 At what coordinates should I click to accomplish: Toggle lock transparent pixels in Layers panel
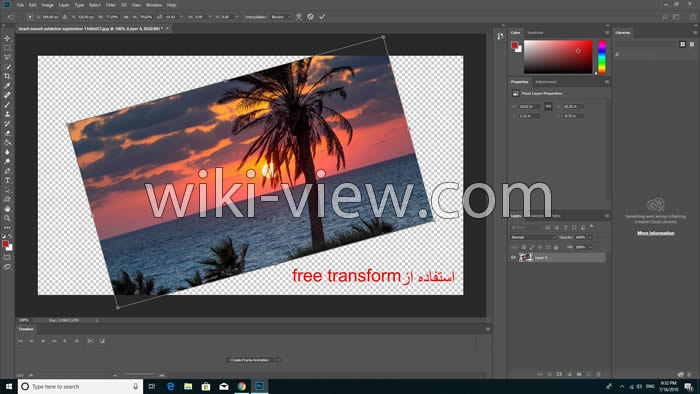click(x=524, y=247)
